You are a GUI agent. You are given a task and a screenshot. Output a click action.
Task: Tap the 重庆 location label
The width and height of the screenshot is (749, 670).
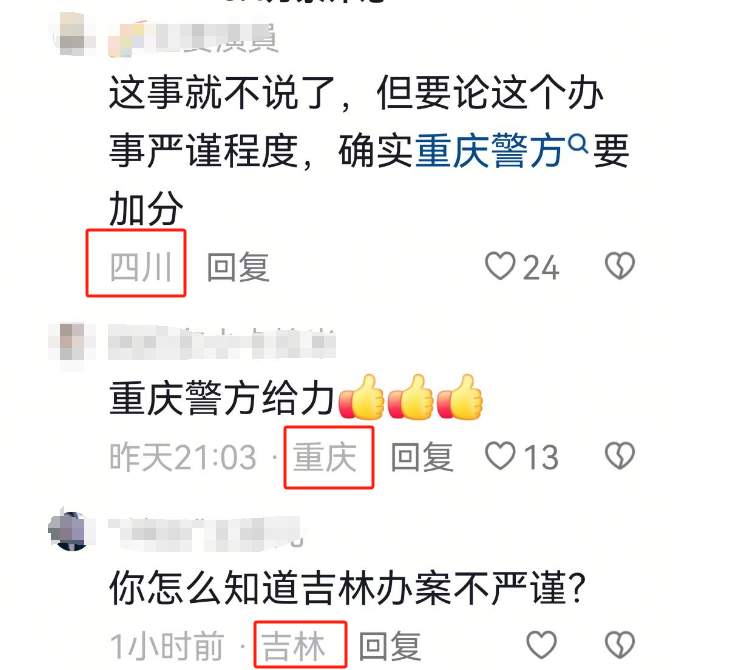(325, 457)
